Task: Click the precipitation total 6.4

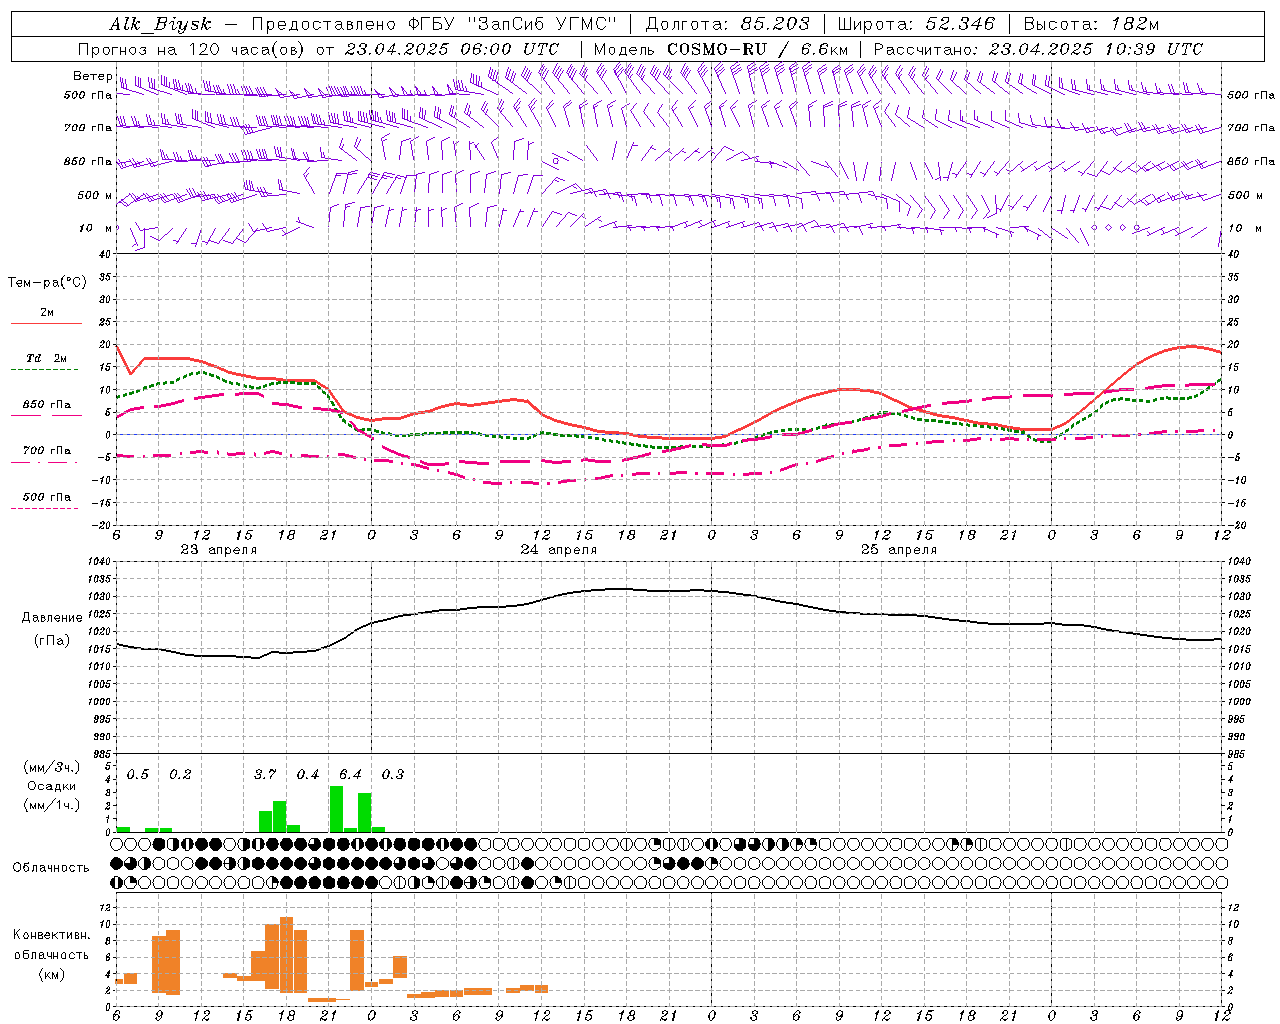Action: [x=350, y=775]
